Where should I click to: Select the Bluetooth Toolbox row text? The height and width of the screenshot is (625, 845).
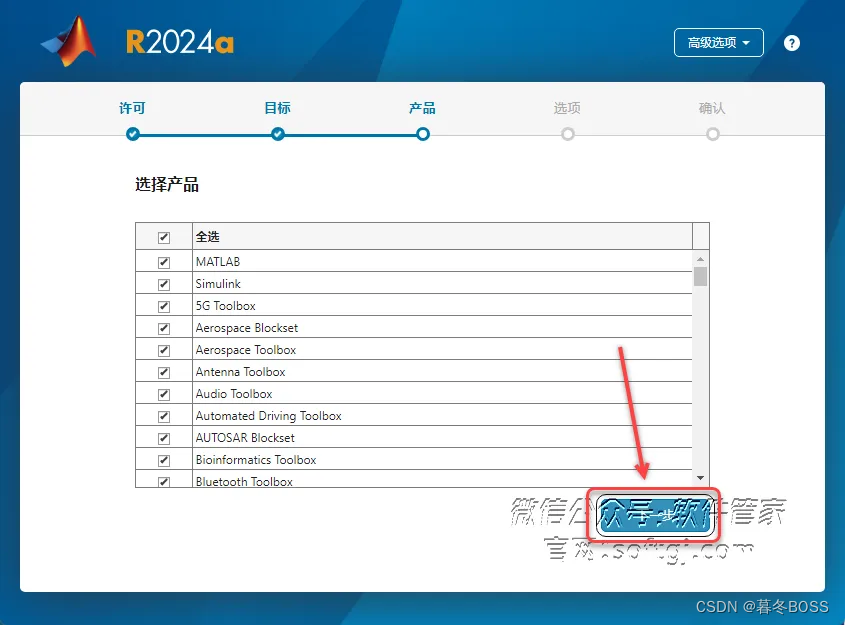click(x=244, y=482)
